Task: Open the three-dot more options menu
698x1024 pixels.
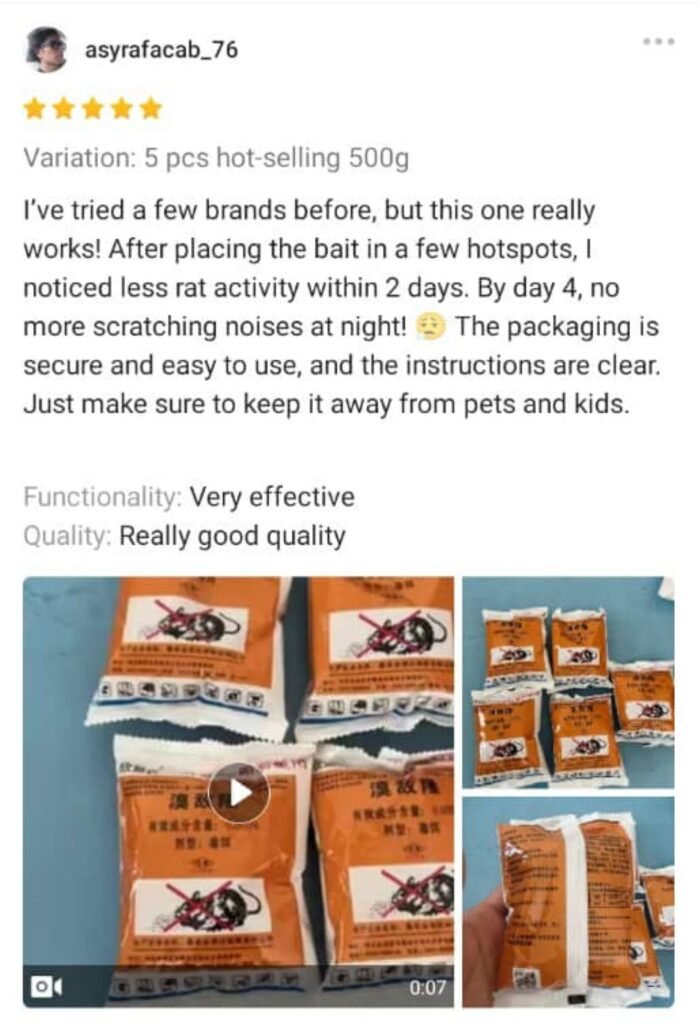Action: 658,41
